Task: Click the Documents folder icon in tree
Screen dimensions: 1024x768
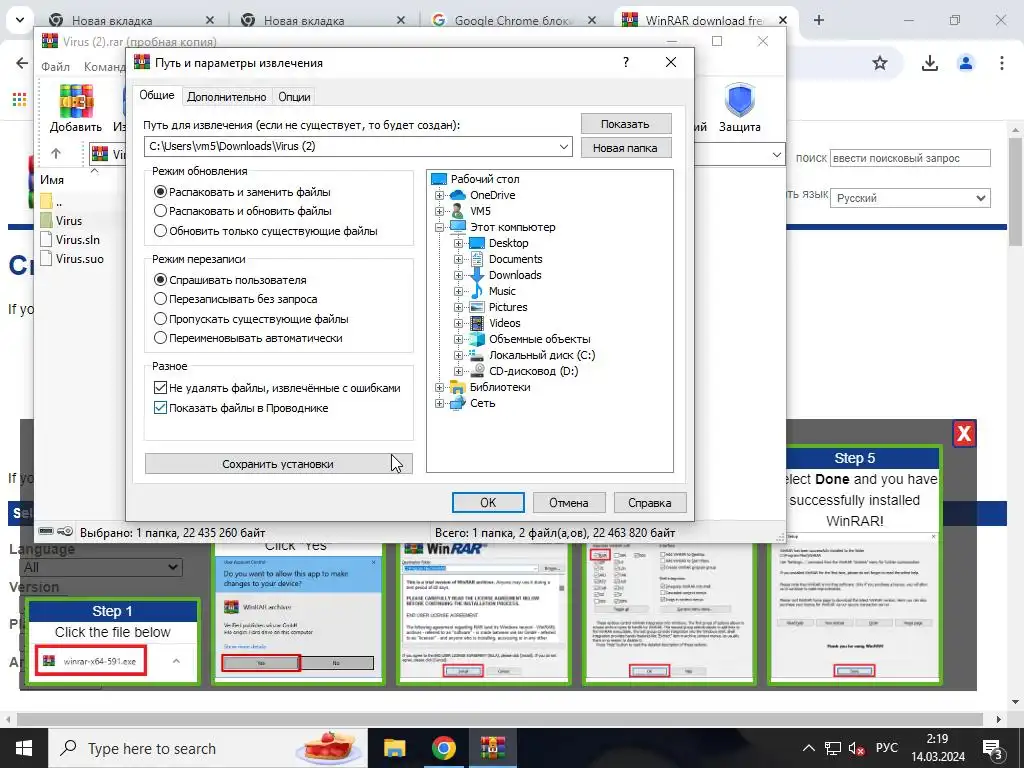Action: [477, 259]
